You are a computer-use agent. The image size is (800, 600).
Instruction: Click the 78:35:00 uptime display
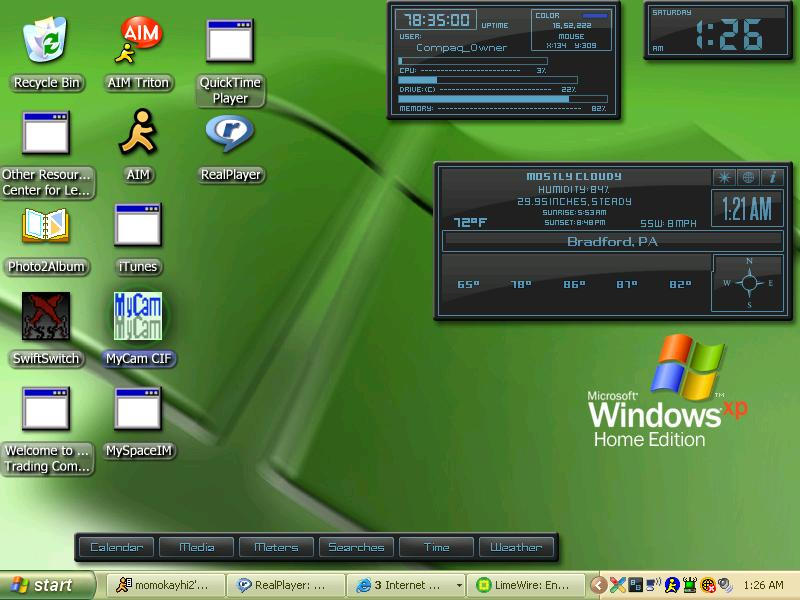[436, 20]
